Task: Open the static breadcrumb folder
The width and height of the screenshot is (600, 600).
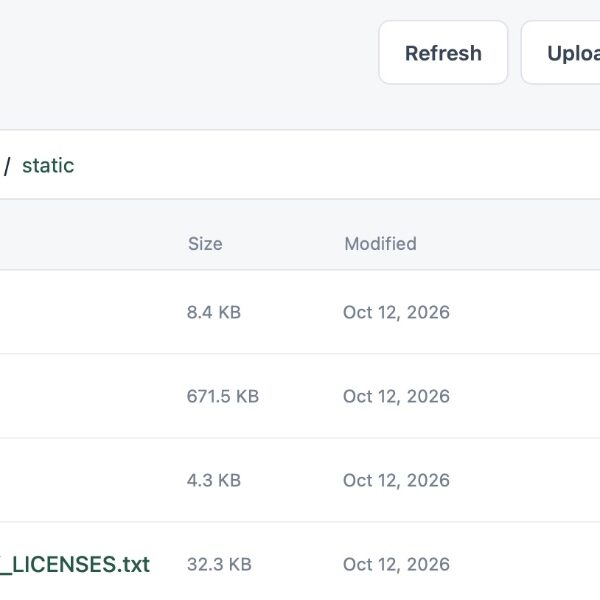Action: pyautogui.click(x=48, y=166)
